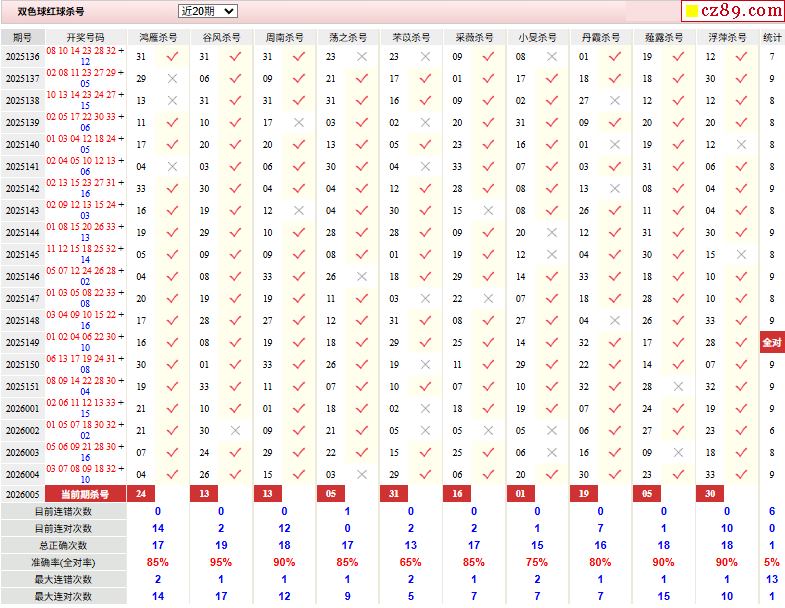Click the gray X for 荡之杀号 in row 2025136

pyautogui.click(x=361, y=57)
